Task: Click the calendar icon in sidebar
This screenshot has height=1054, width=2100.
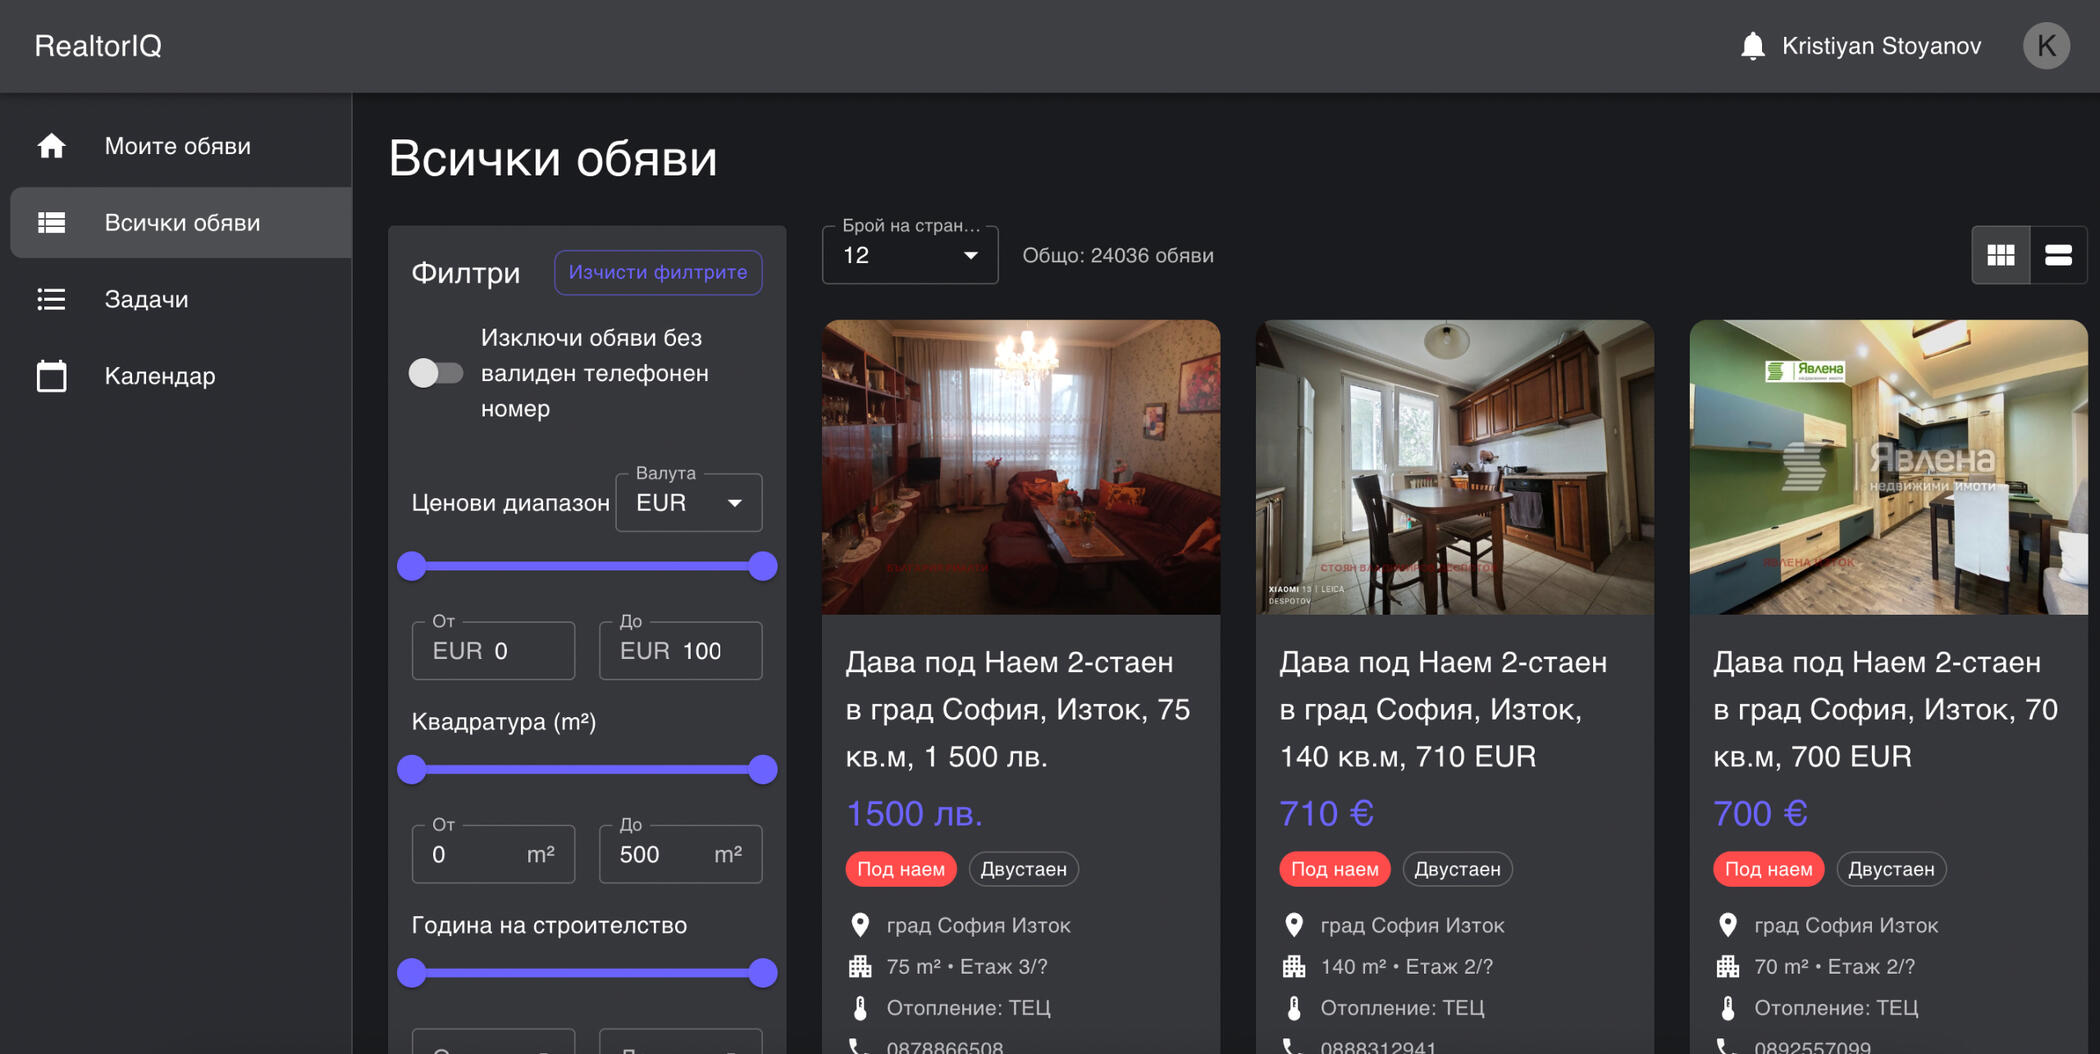Action: tap(51, 376)
